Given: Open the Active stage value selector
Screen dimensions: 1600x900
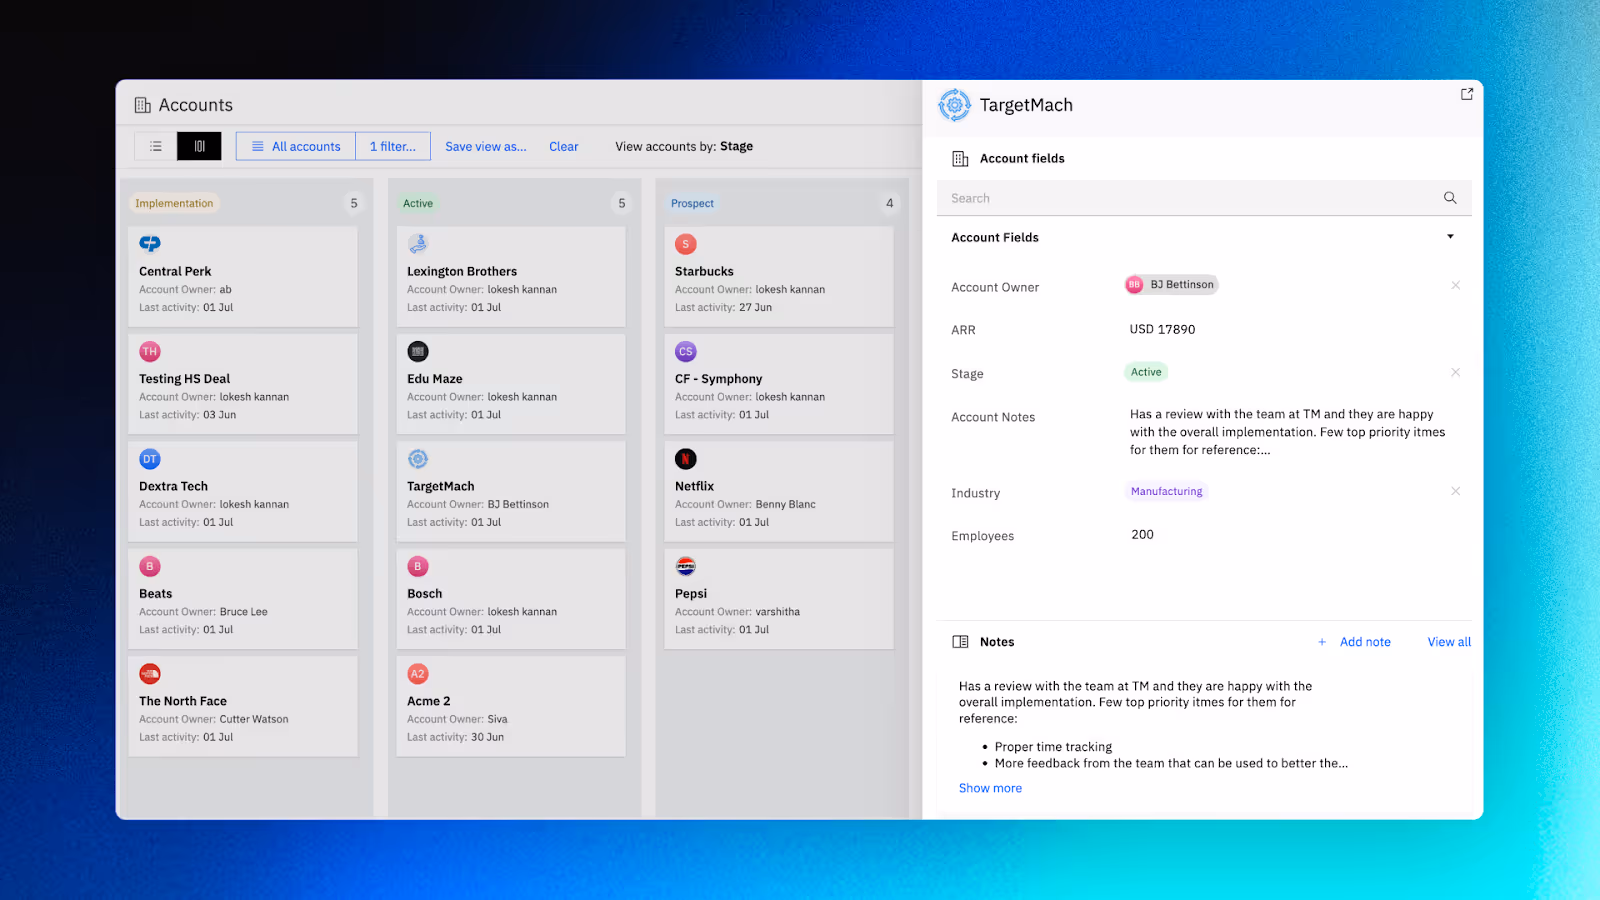Looking at the screenshot, I should [1146, 372].
